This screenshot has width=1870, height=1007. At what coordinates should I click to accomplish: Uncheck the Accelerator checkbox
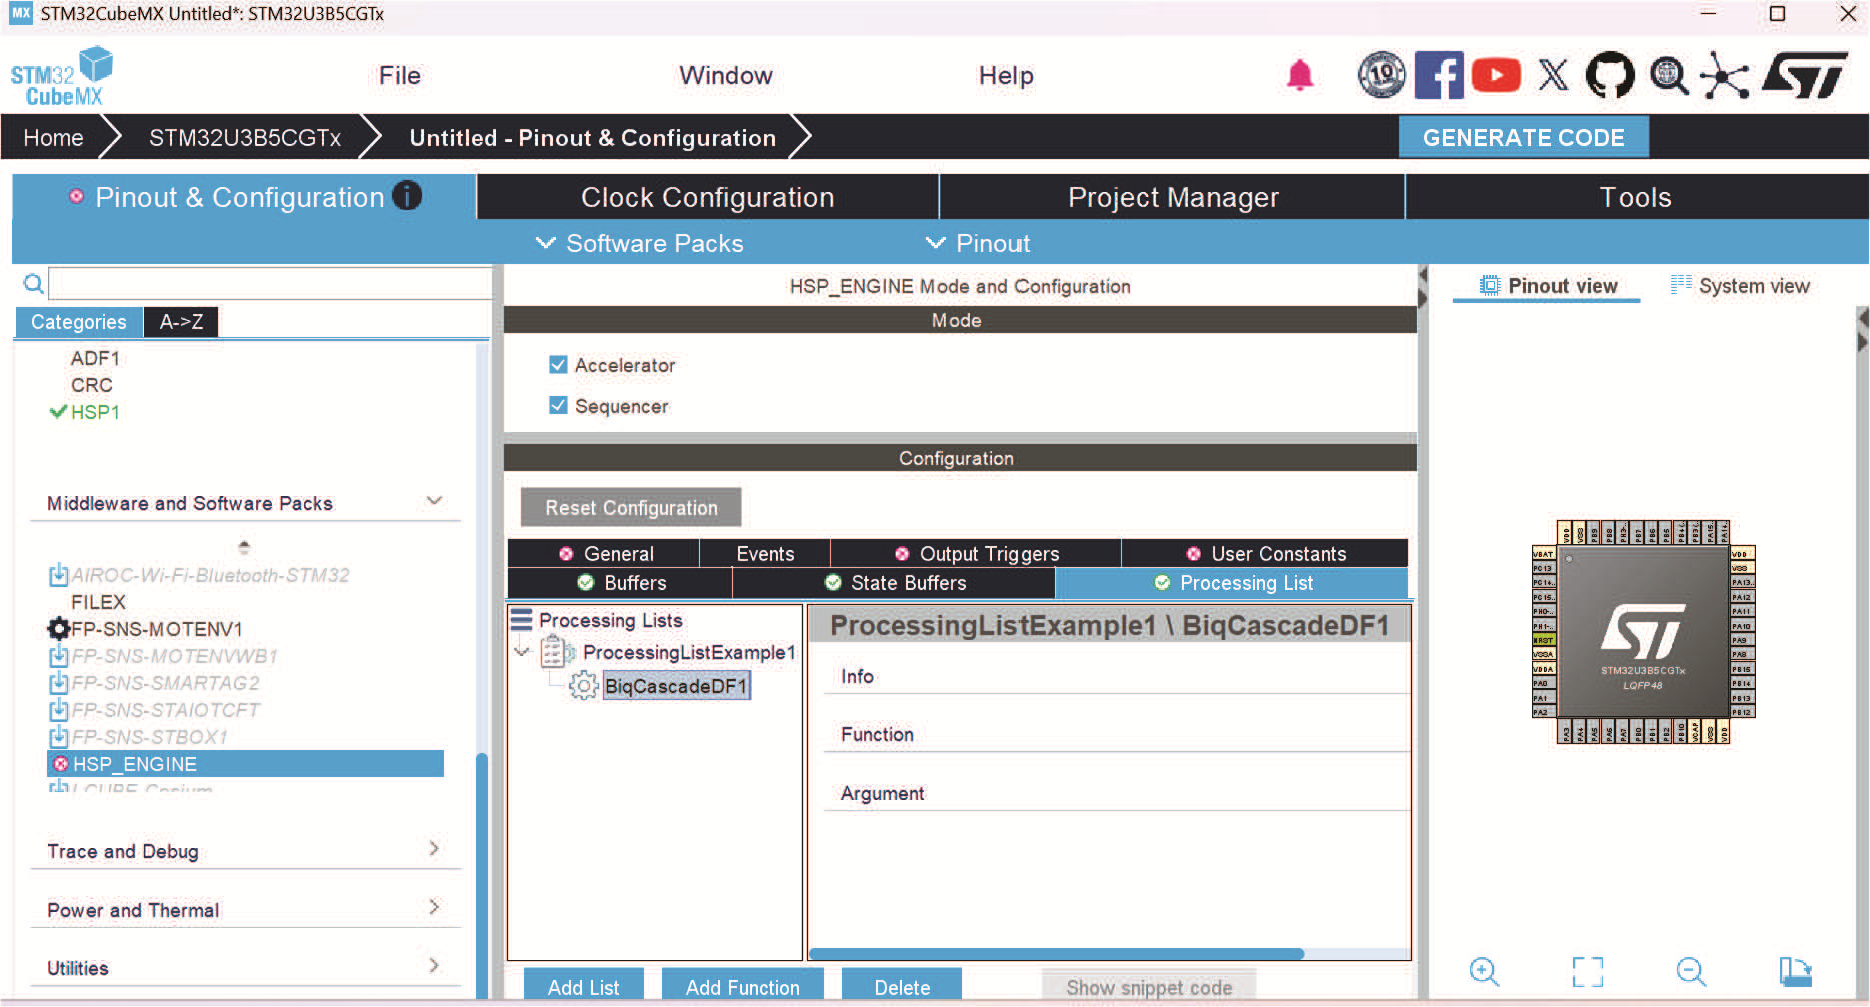(x=558, y=365)
